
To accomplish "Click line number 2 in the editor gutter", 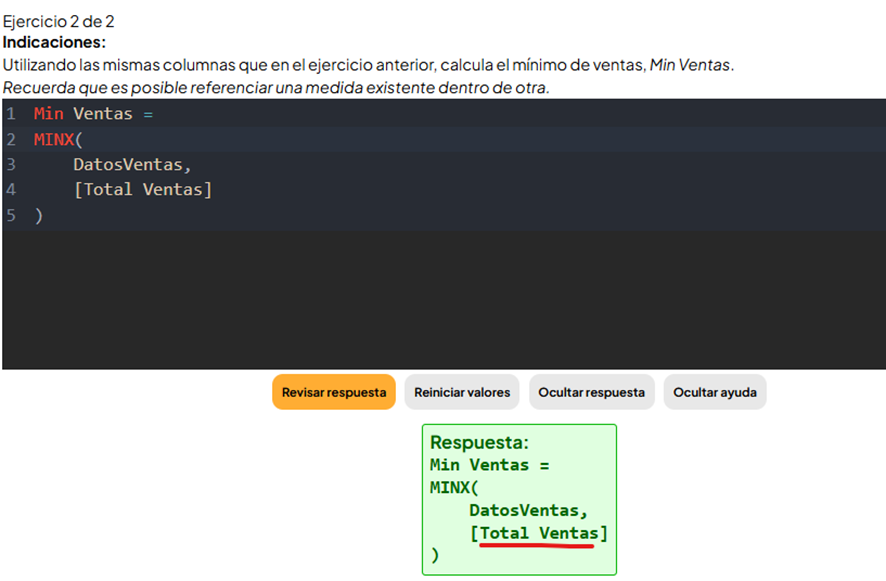I will pyautogui.click(x=10, y=139).
